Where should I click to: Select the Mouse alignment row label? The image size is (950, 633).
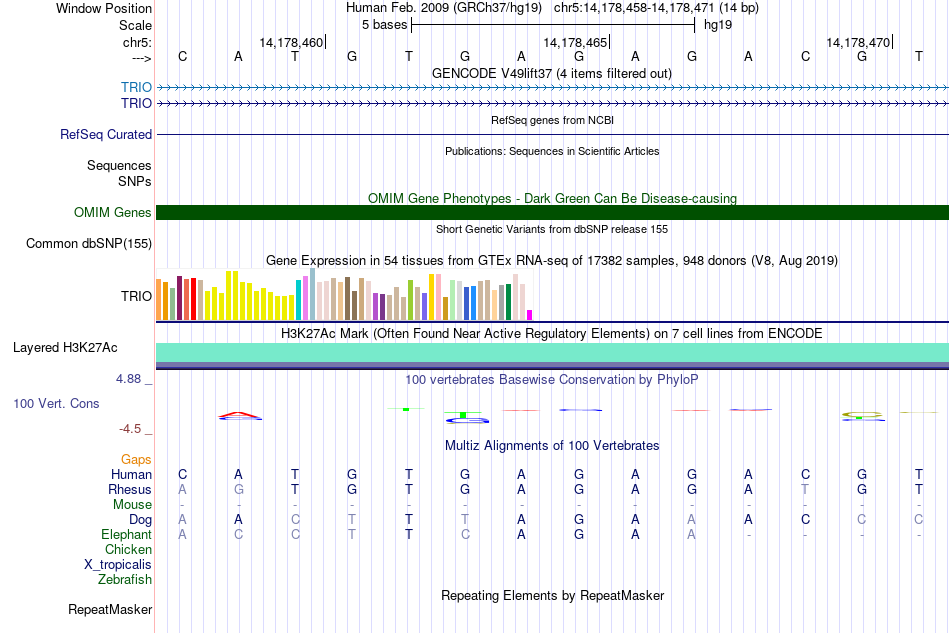click(132, 505)
